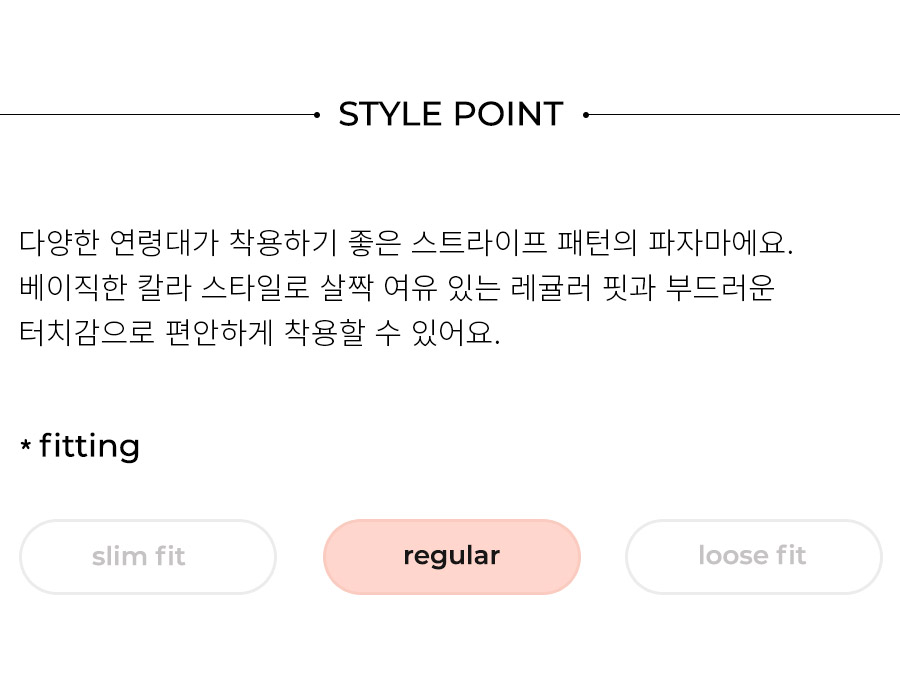Pick the loose fit option
Viewport: 900px width, 680px height.
[x=754, y=557]
